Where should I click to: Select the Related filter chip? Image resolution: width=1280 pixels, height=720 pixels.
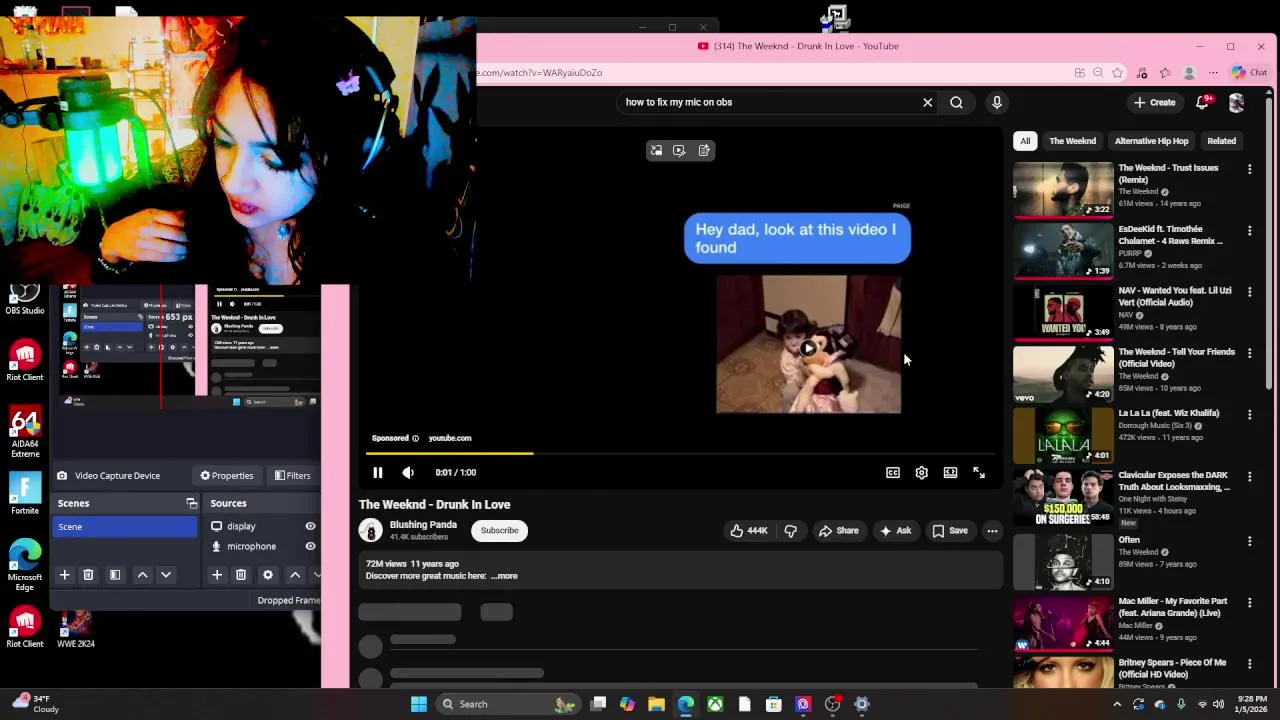1222,141
